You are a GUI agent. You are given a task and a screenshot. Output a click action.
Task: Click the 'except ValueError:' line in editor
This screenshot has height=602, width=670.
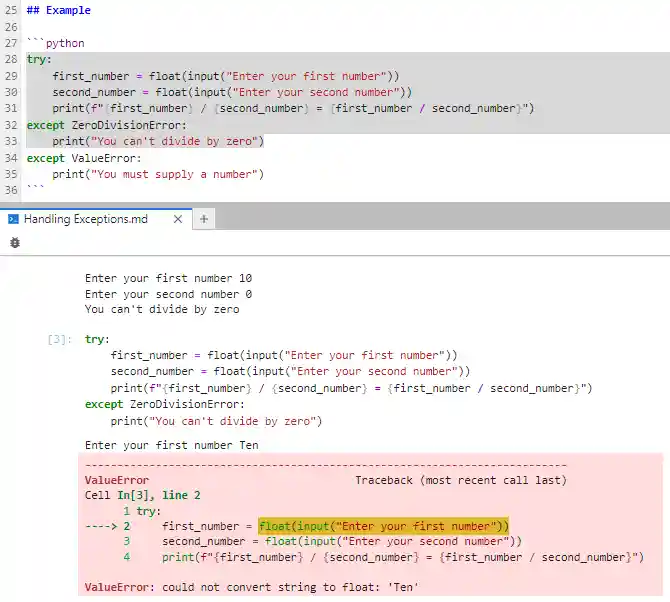[84, 158]
